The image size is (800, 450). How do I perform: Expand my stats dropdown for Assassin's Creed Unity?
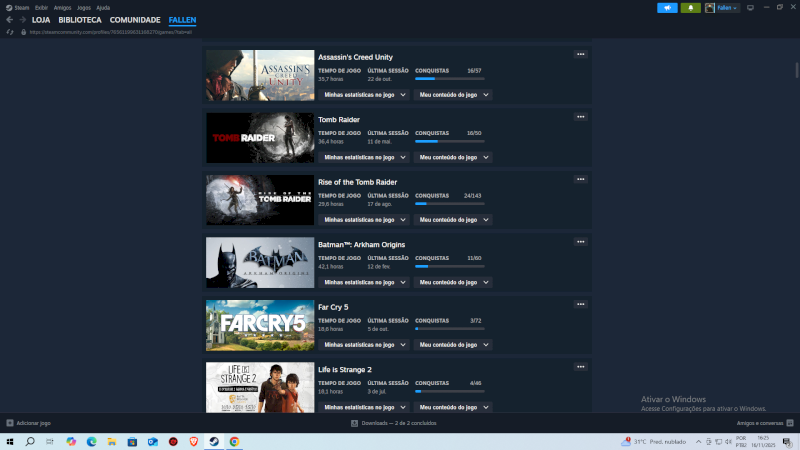(364, 95)
